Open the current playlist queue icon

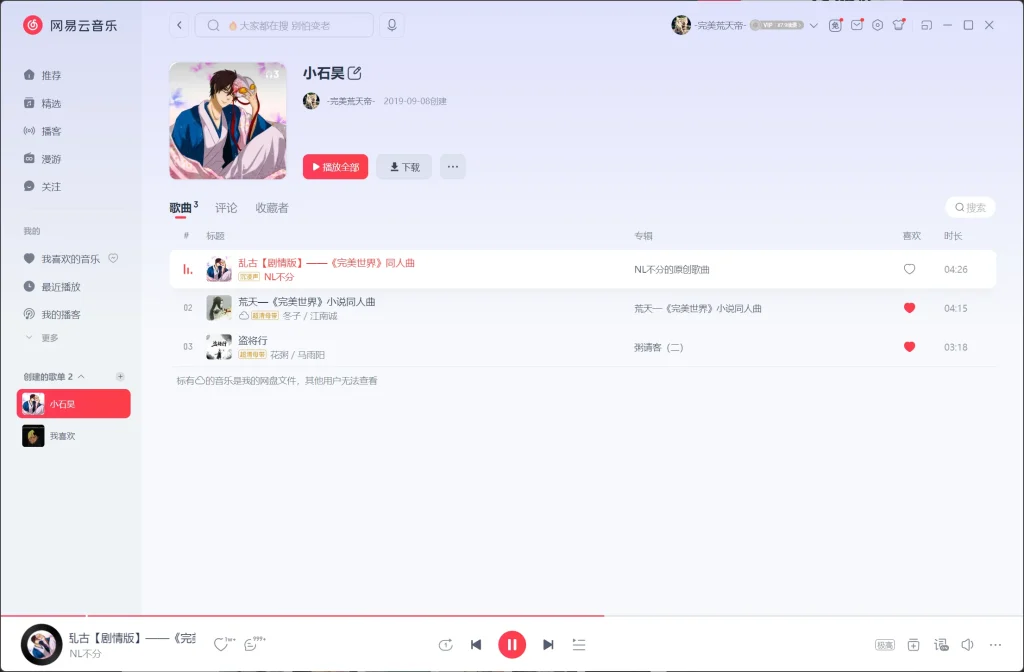point(579,644)
